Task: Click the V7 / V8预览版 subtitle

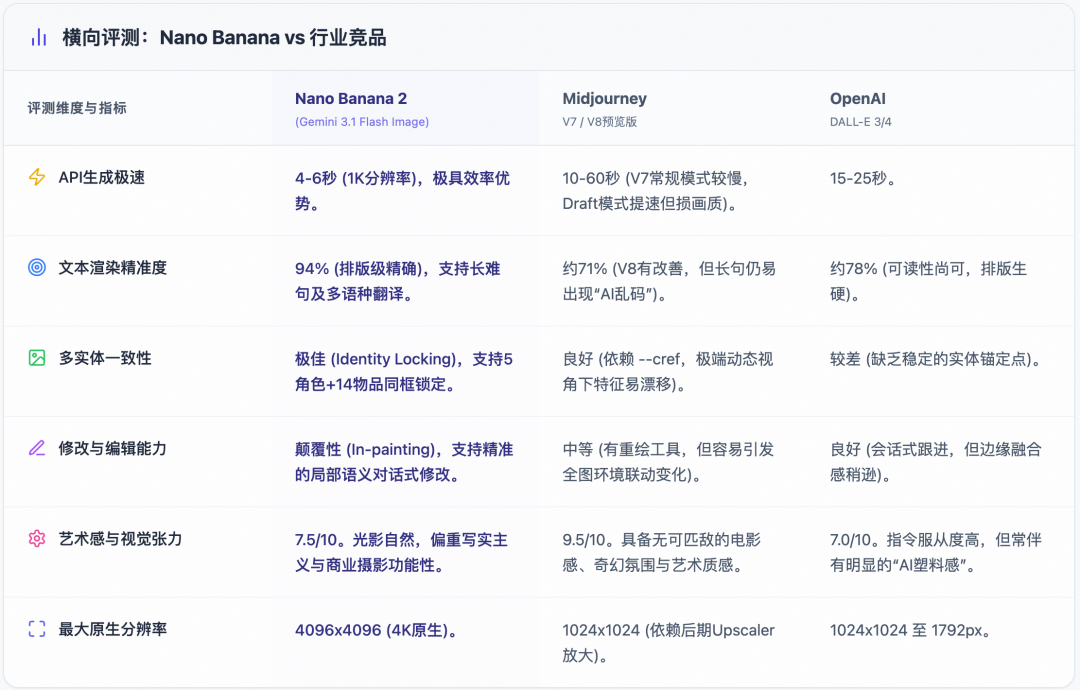Action: coord(600,122)
